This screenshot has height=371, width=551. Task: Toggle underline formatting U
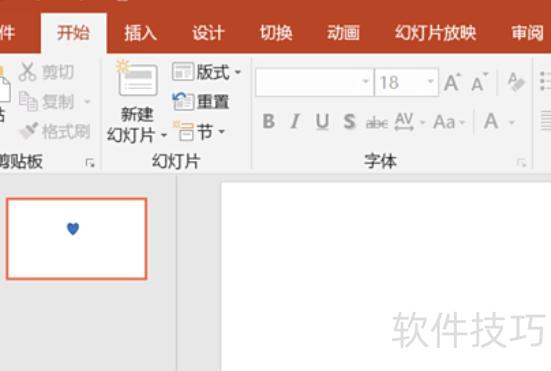click(322, 122)
